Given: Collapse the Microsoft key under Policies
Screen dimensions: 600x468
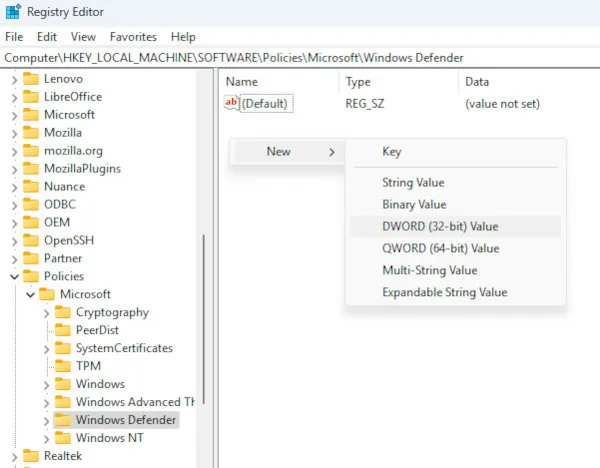Looking at the screenshot, I should click(30, 295).
